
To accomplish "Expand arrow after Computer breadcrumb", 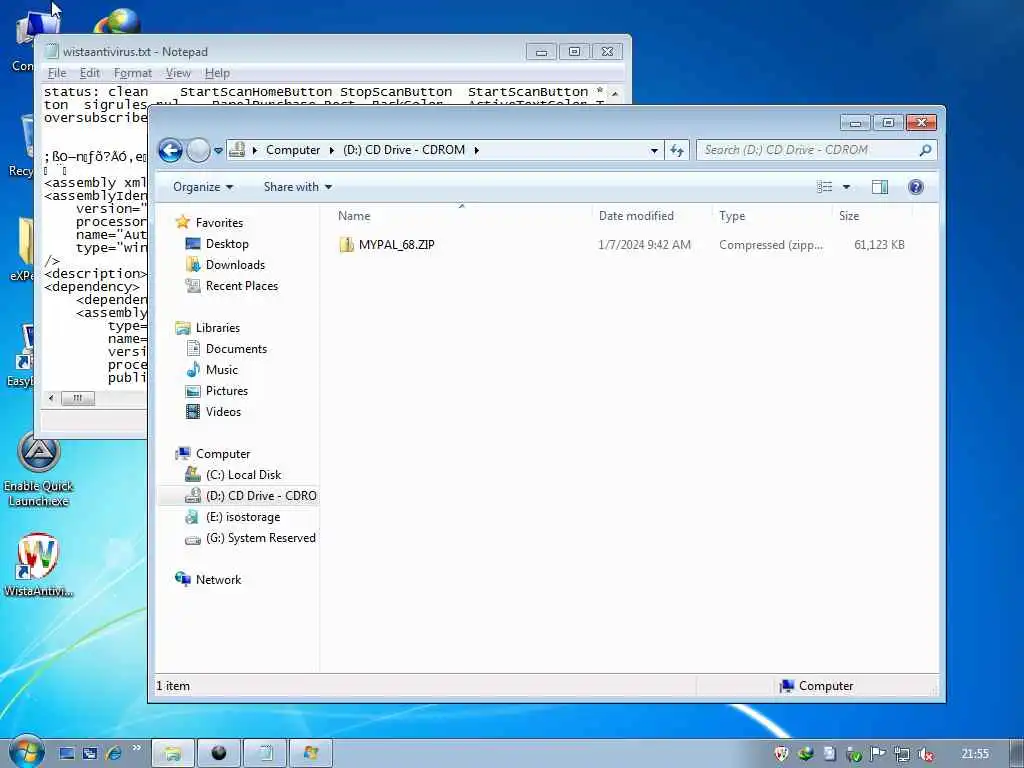I will click(332, 150).
